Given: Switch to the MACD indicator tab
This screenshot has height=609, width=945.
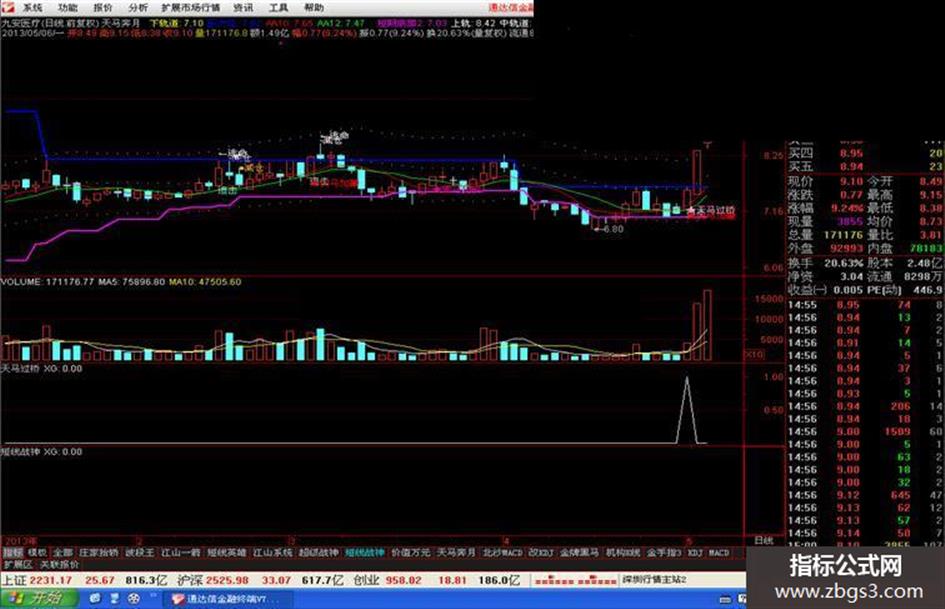Looking at the screenshot, I should 719,552.
